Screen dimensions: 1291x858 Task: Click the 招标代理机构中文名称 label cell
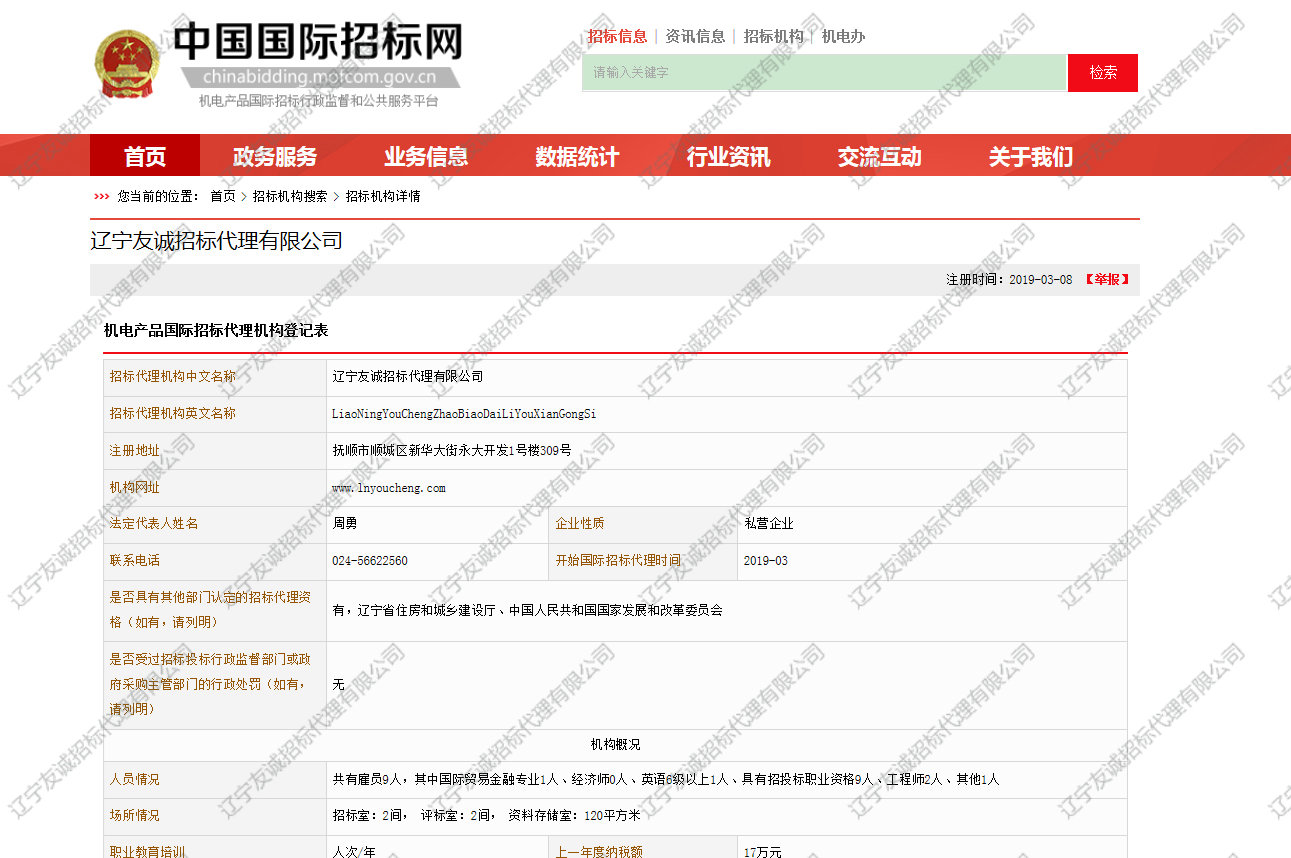pyautogui.click(x=215, y=377)
